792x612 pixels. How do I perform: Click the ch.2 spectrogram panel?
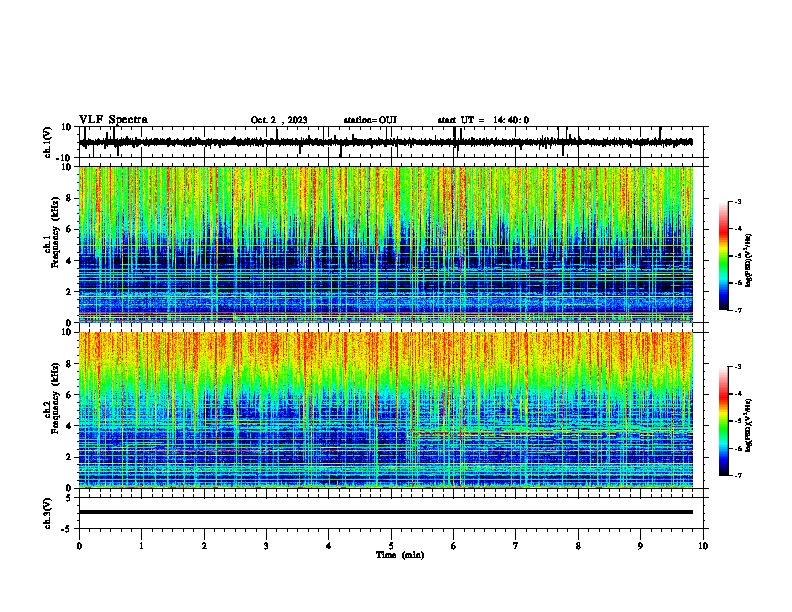pyautogui.click(x=386, y=410)
